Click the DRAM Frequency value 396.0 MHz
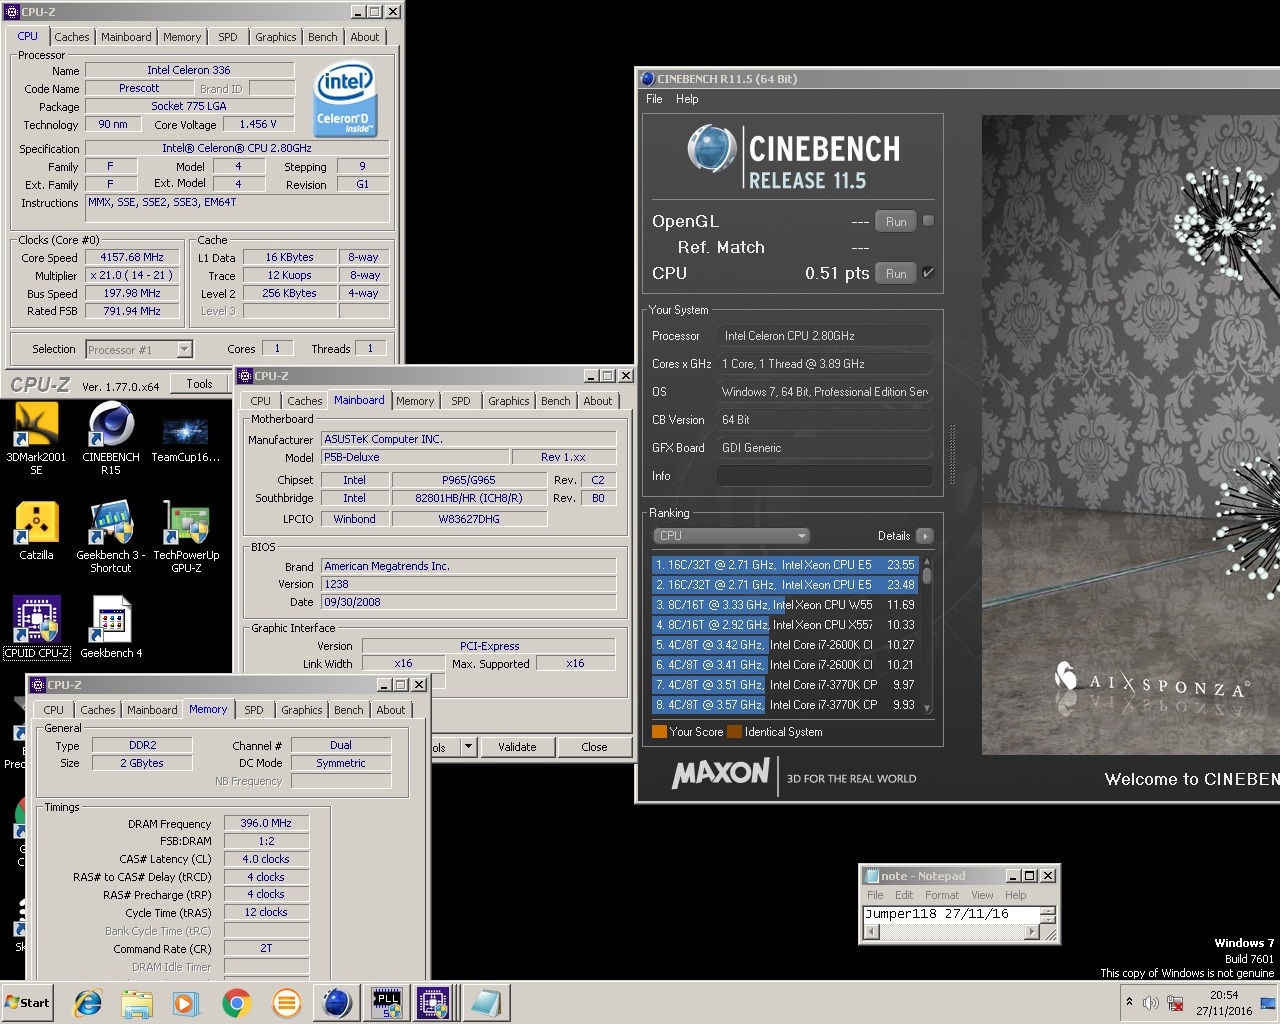 click(x=266, y=823)
